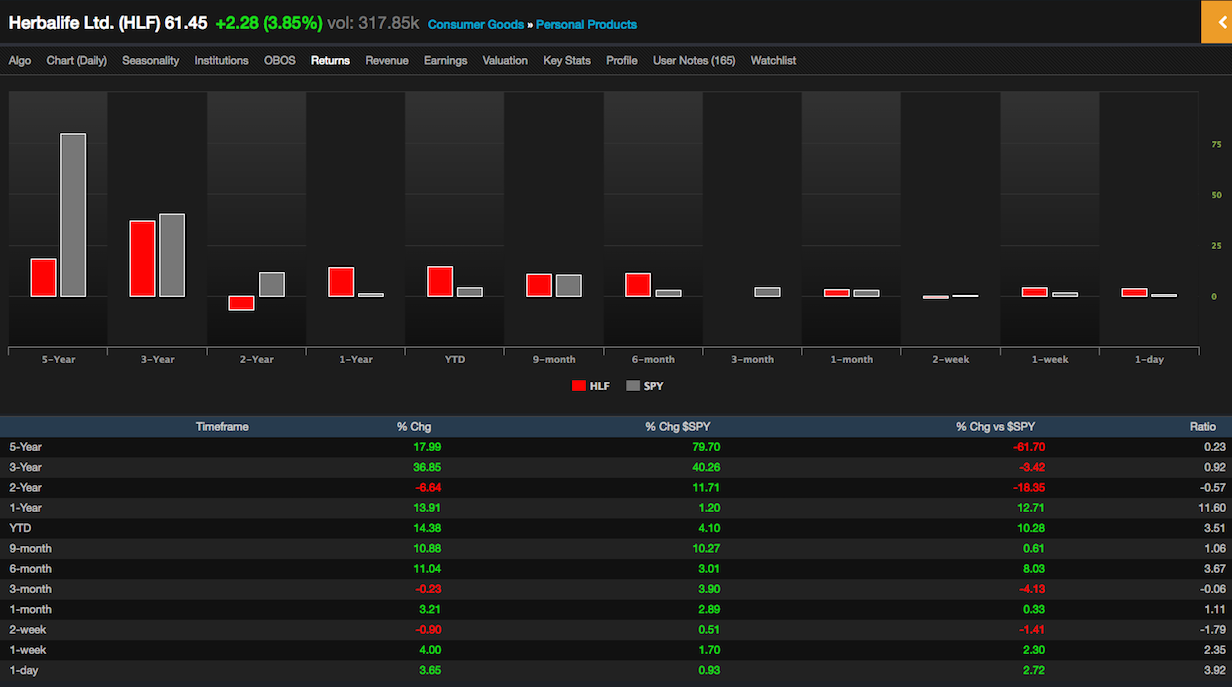Screen dimensions: 1232x687
Task: Open the Algo tab
Action: 20,61
